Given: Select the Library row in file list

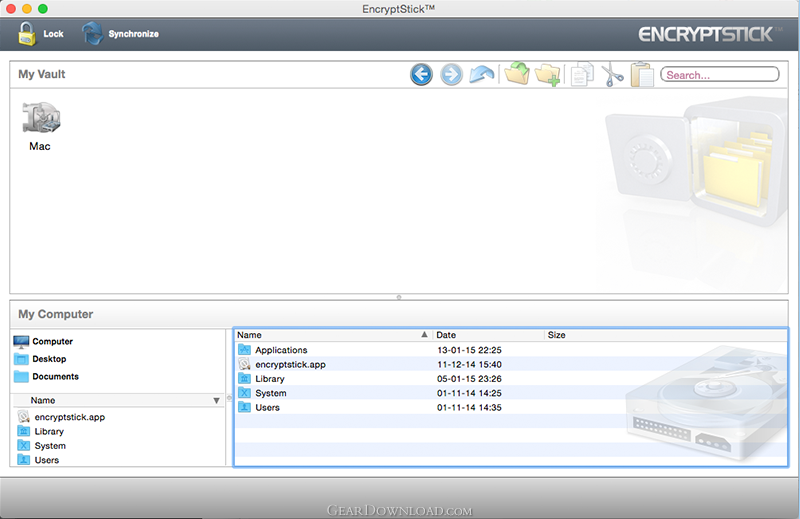Looking at the screenshot, I should (510, 379).
